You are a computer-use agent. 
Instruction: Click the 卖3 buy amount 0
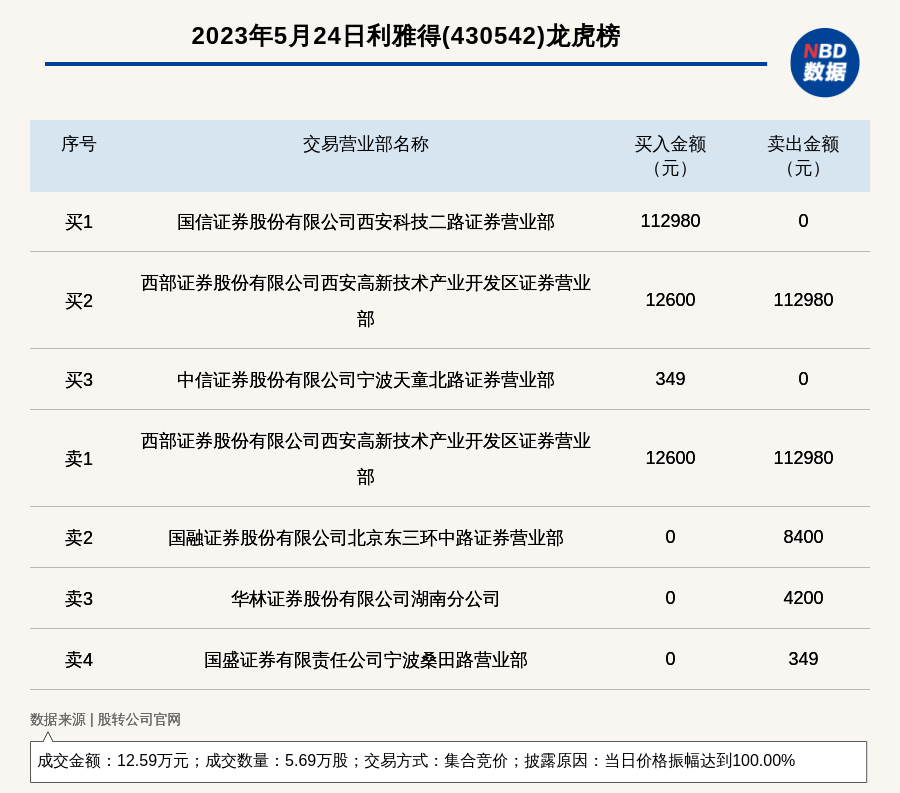[670, 598]
